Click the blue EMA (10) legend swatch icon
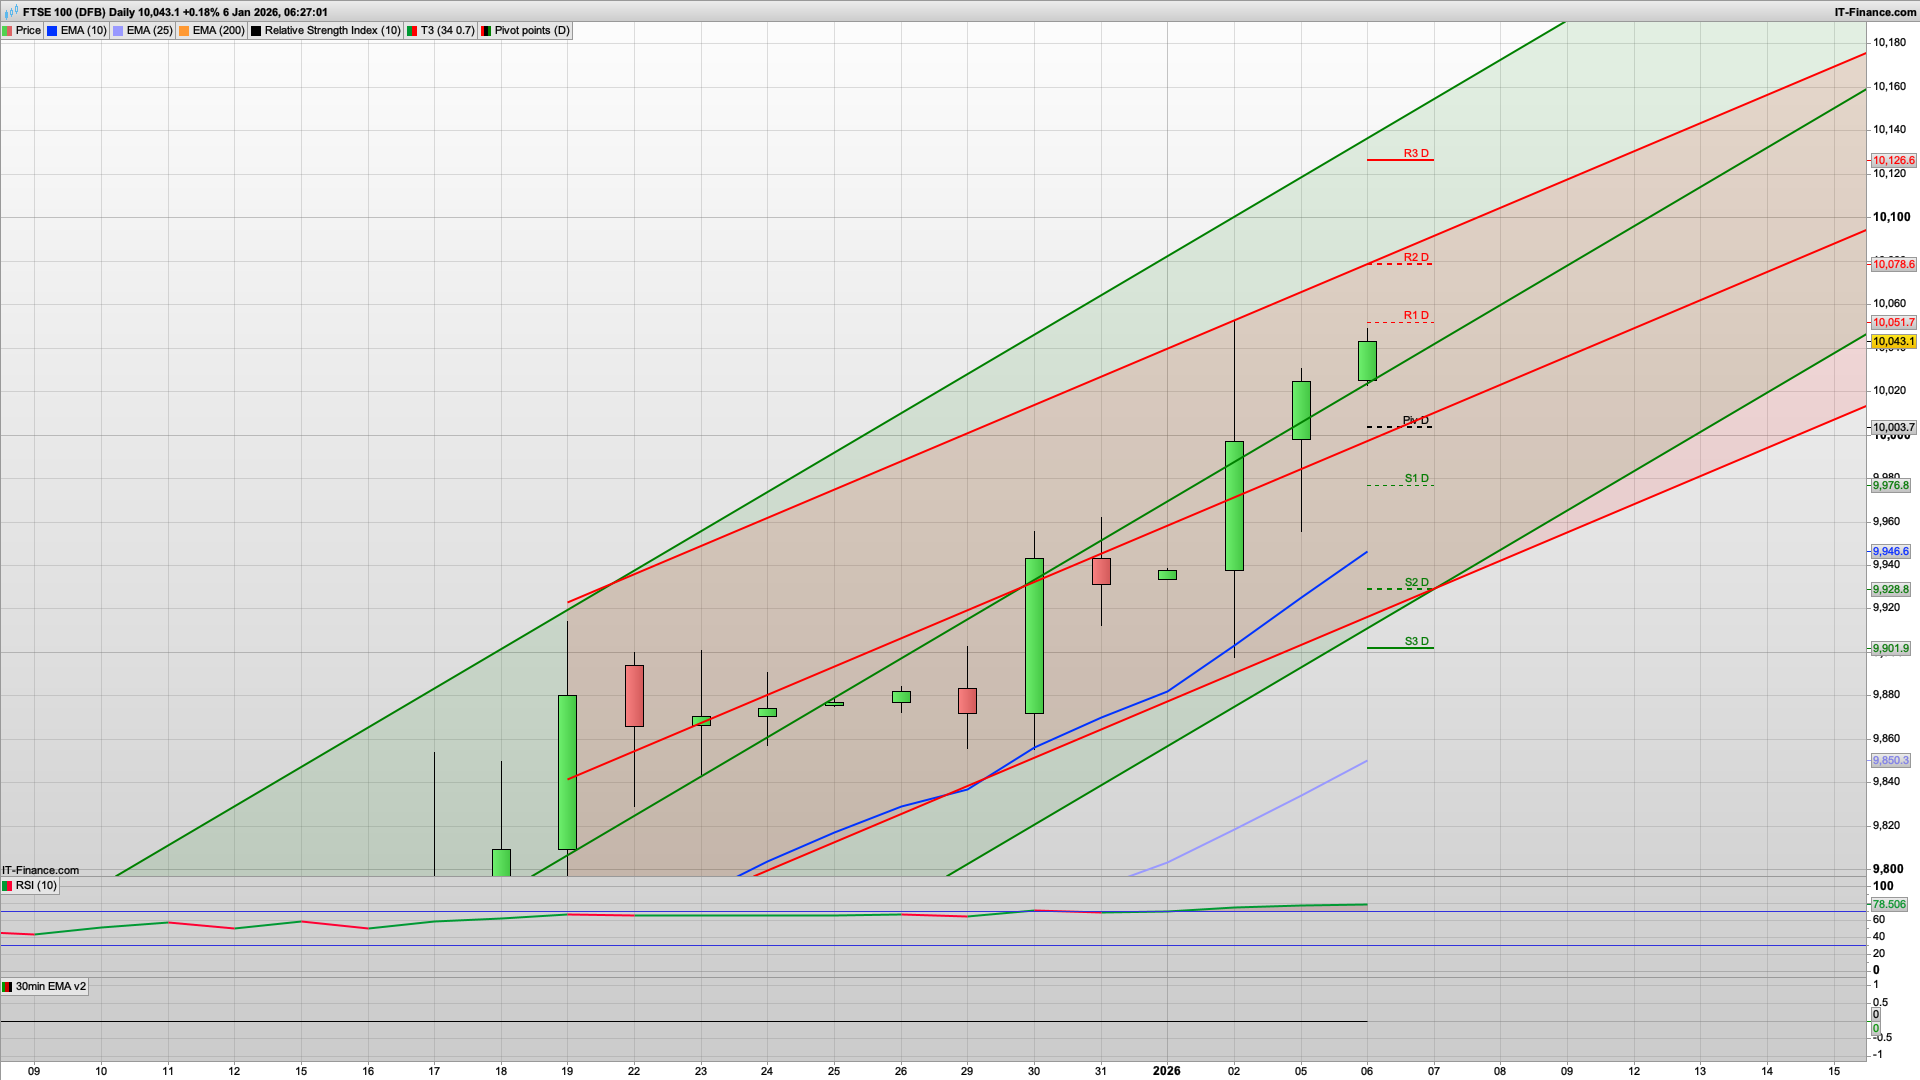1920x1080 pixels. (x=52, y=30)
